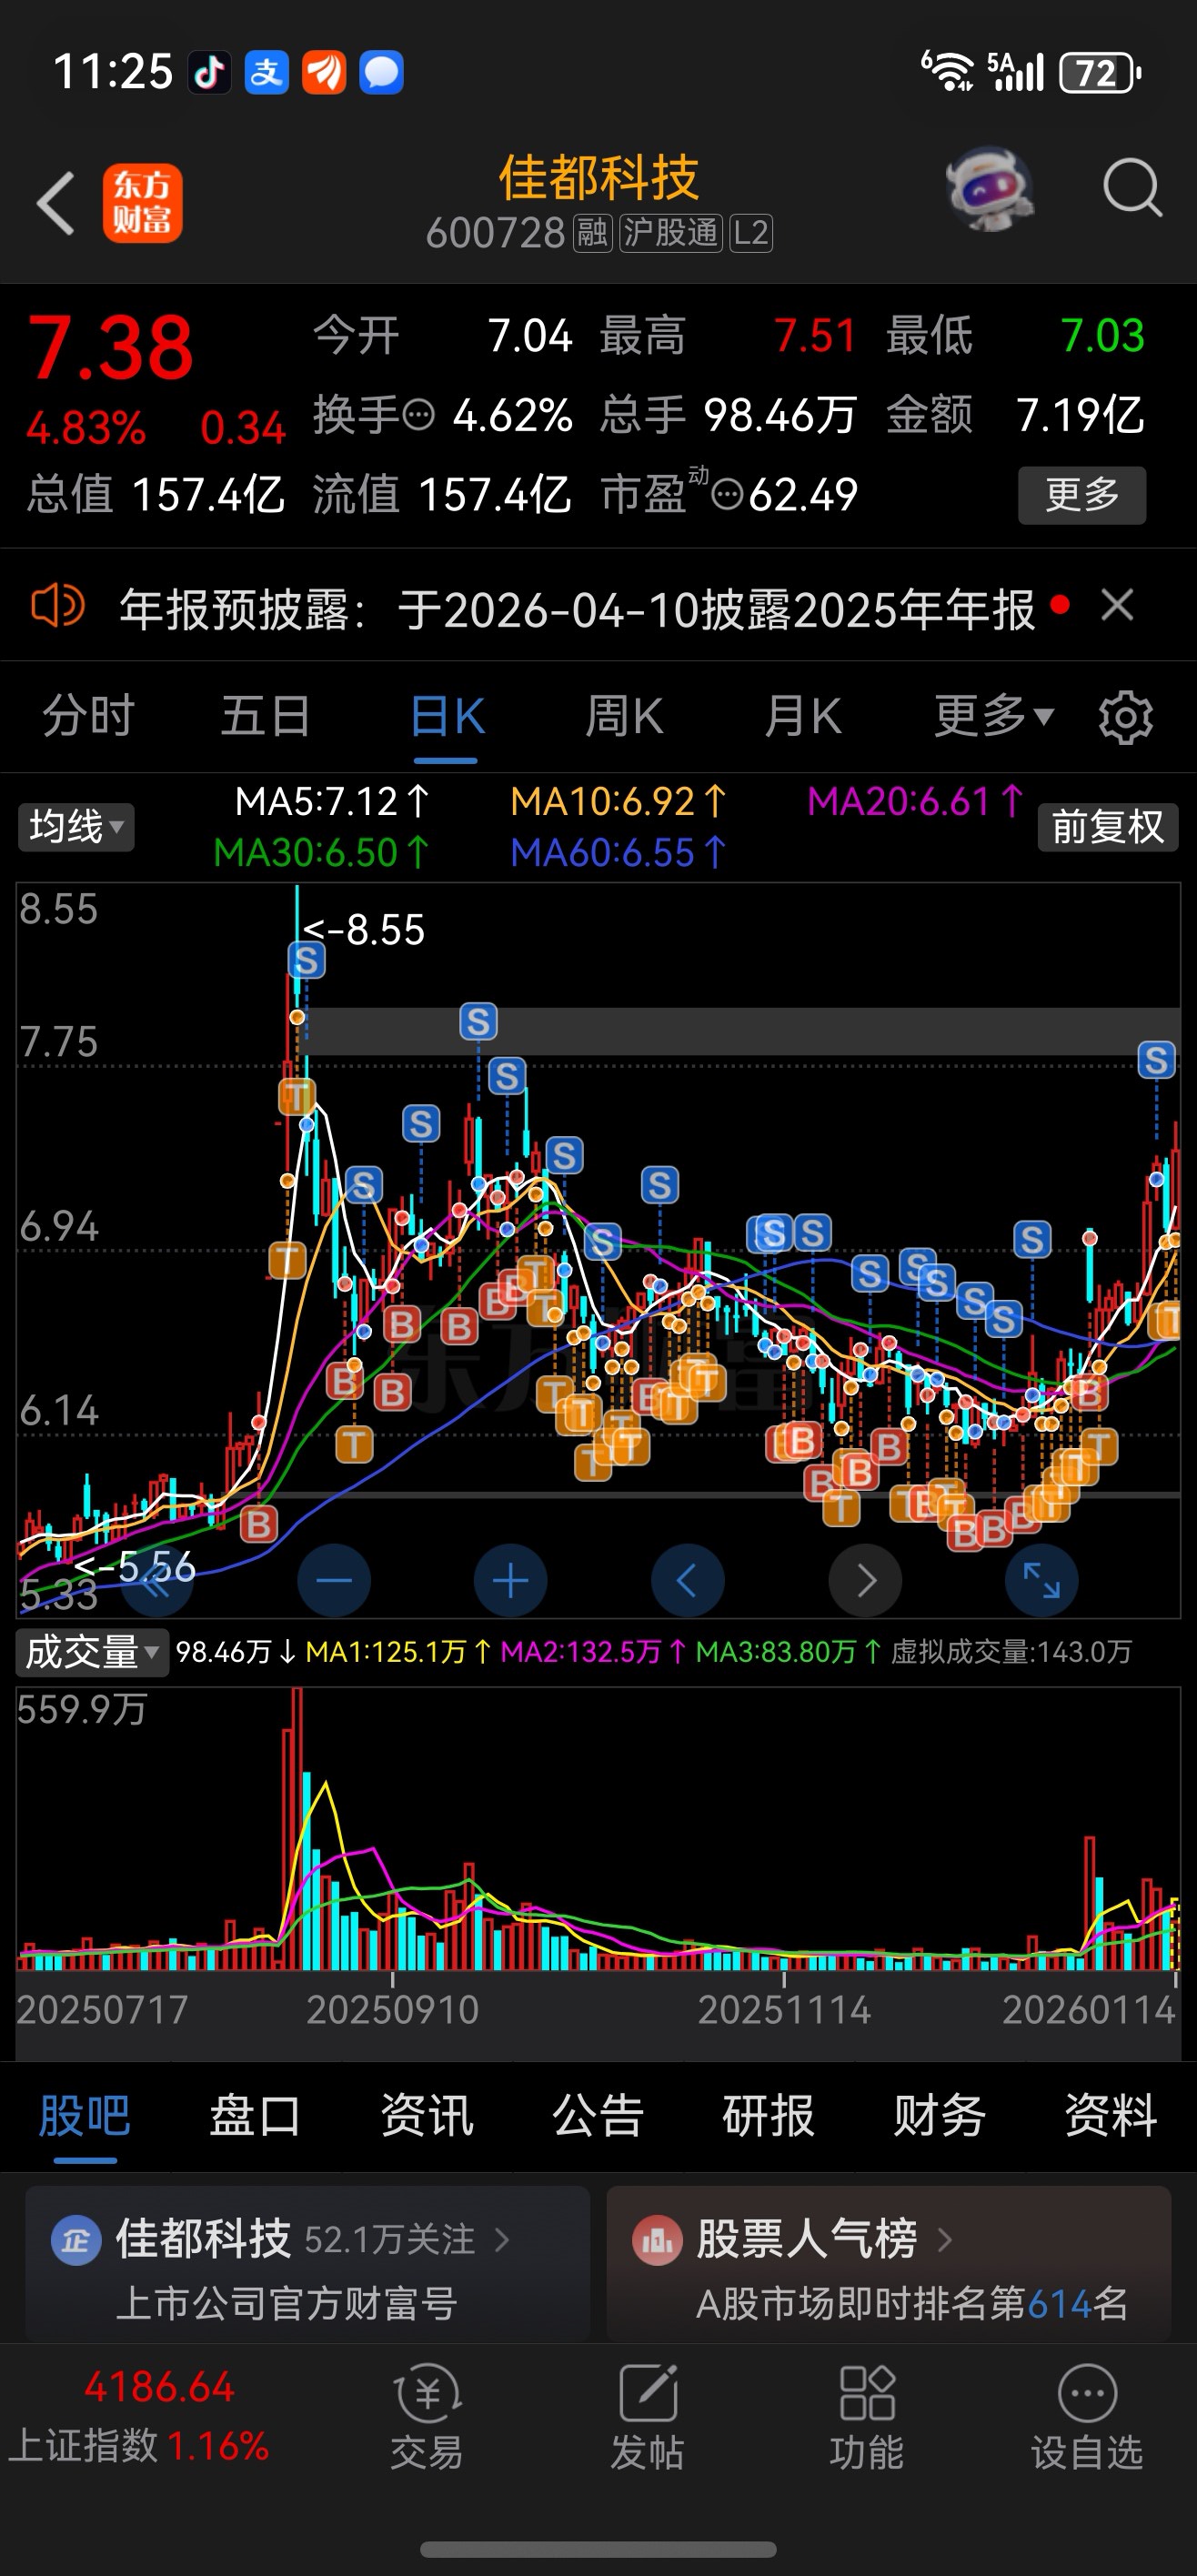Toggle 前复权 adjustment mode
The width and height of the screenshot is (1197, 2576).
point(1108,827)
